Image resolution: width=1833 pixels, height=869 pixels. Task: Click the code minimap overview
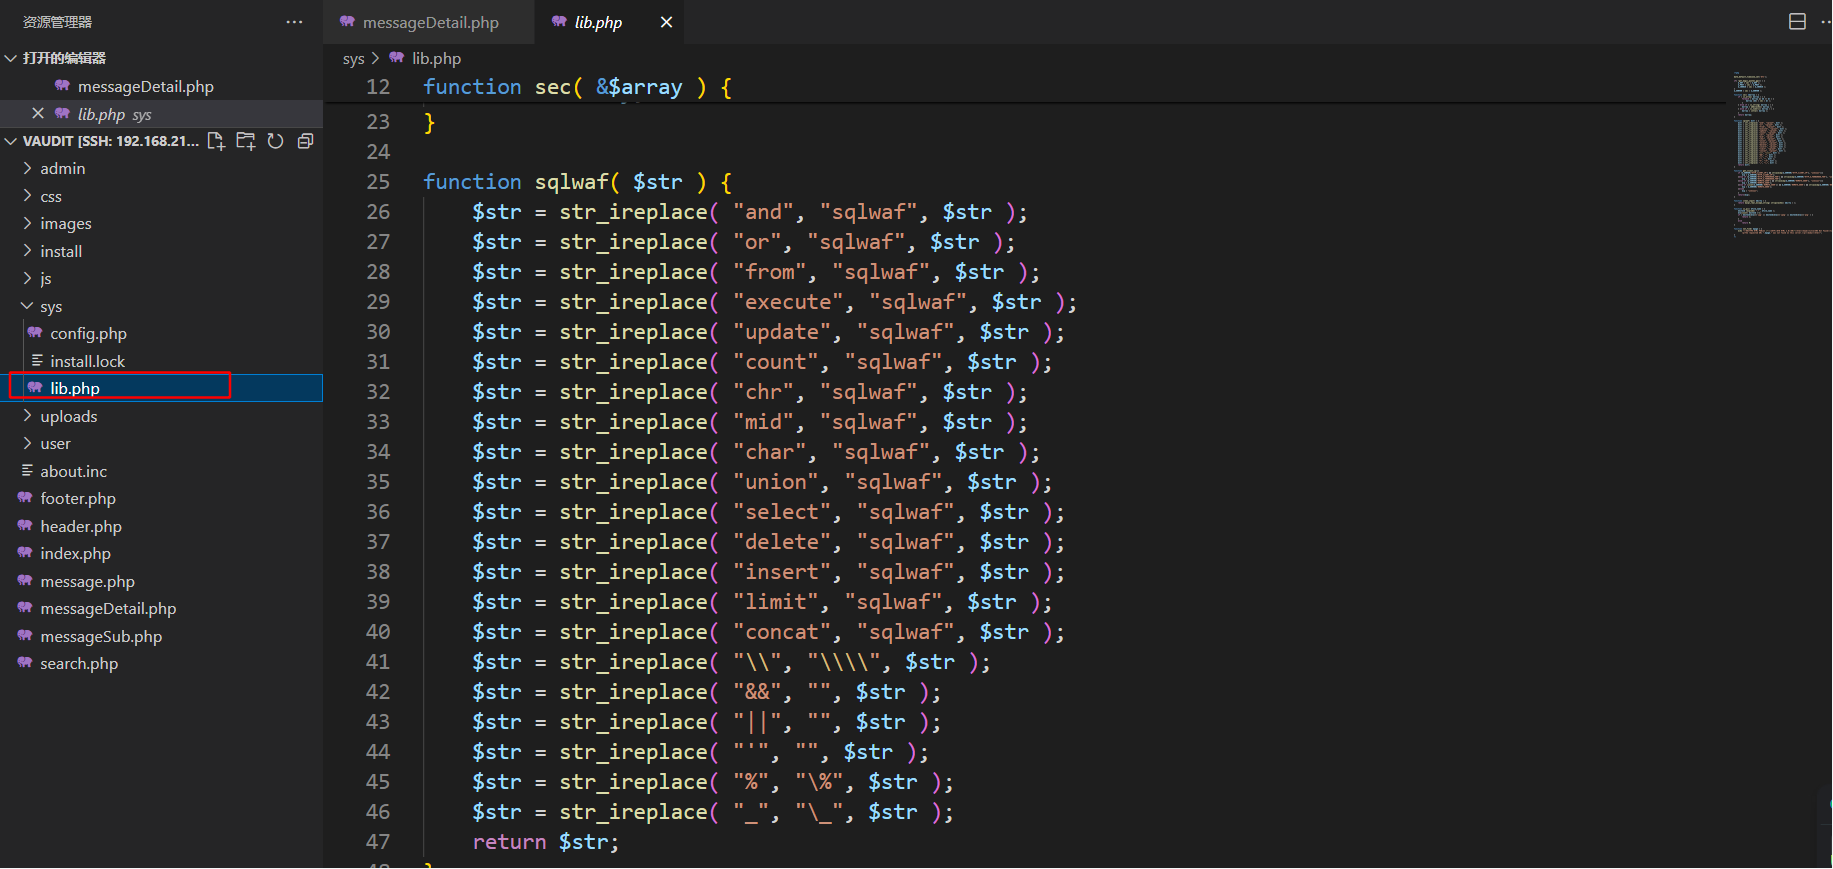coord(1780,153)
